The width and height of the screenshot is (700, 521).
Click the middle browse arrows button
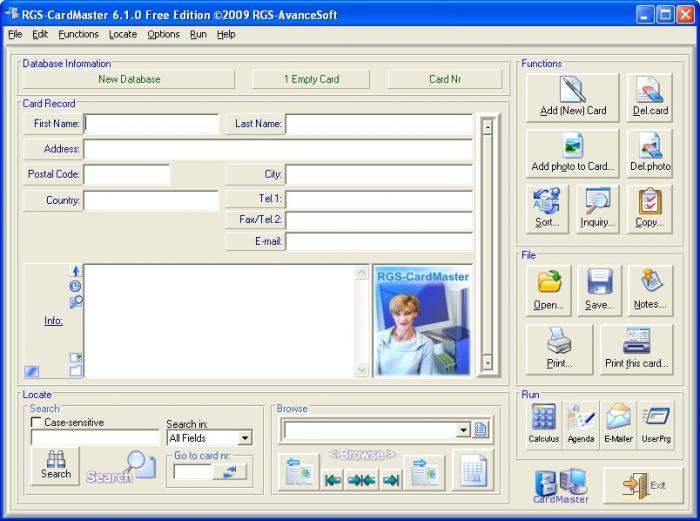(362, 480)
